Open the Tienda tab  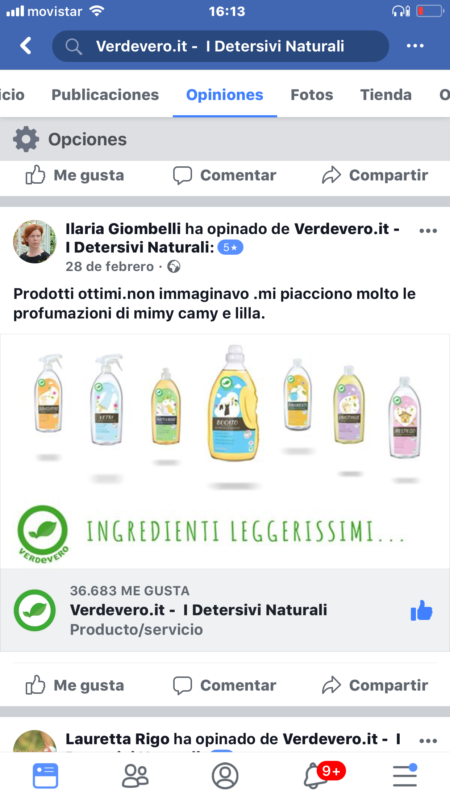[386, 95]
